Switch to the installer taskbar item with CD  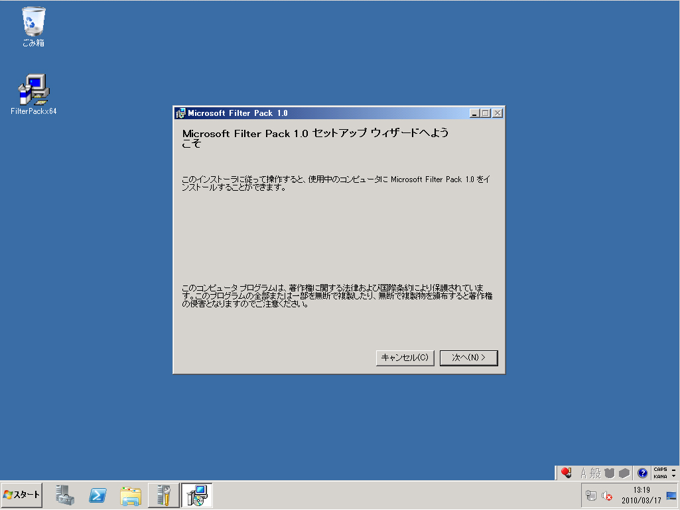[x=197, y=495]
